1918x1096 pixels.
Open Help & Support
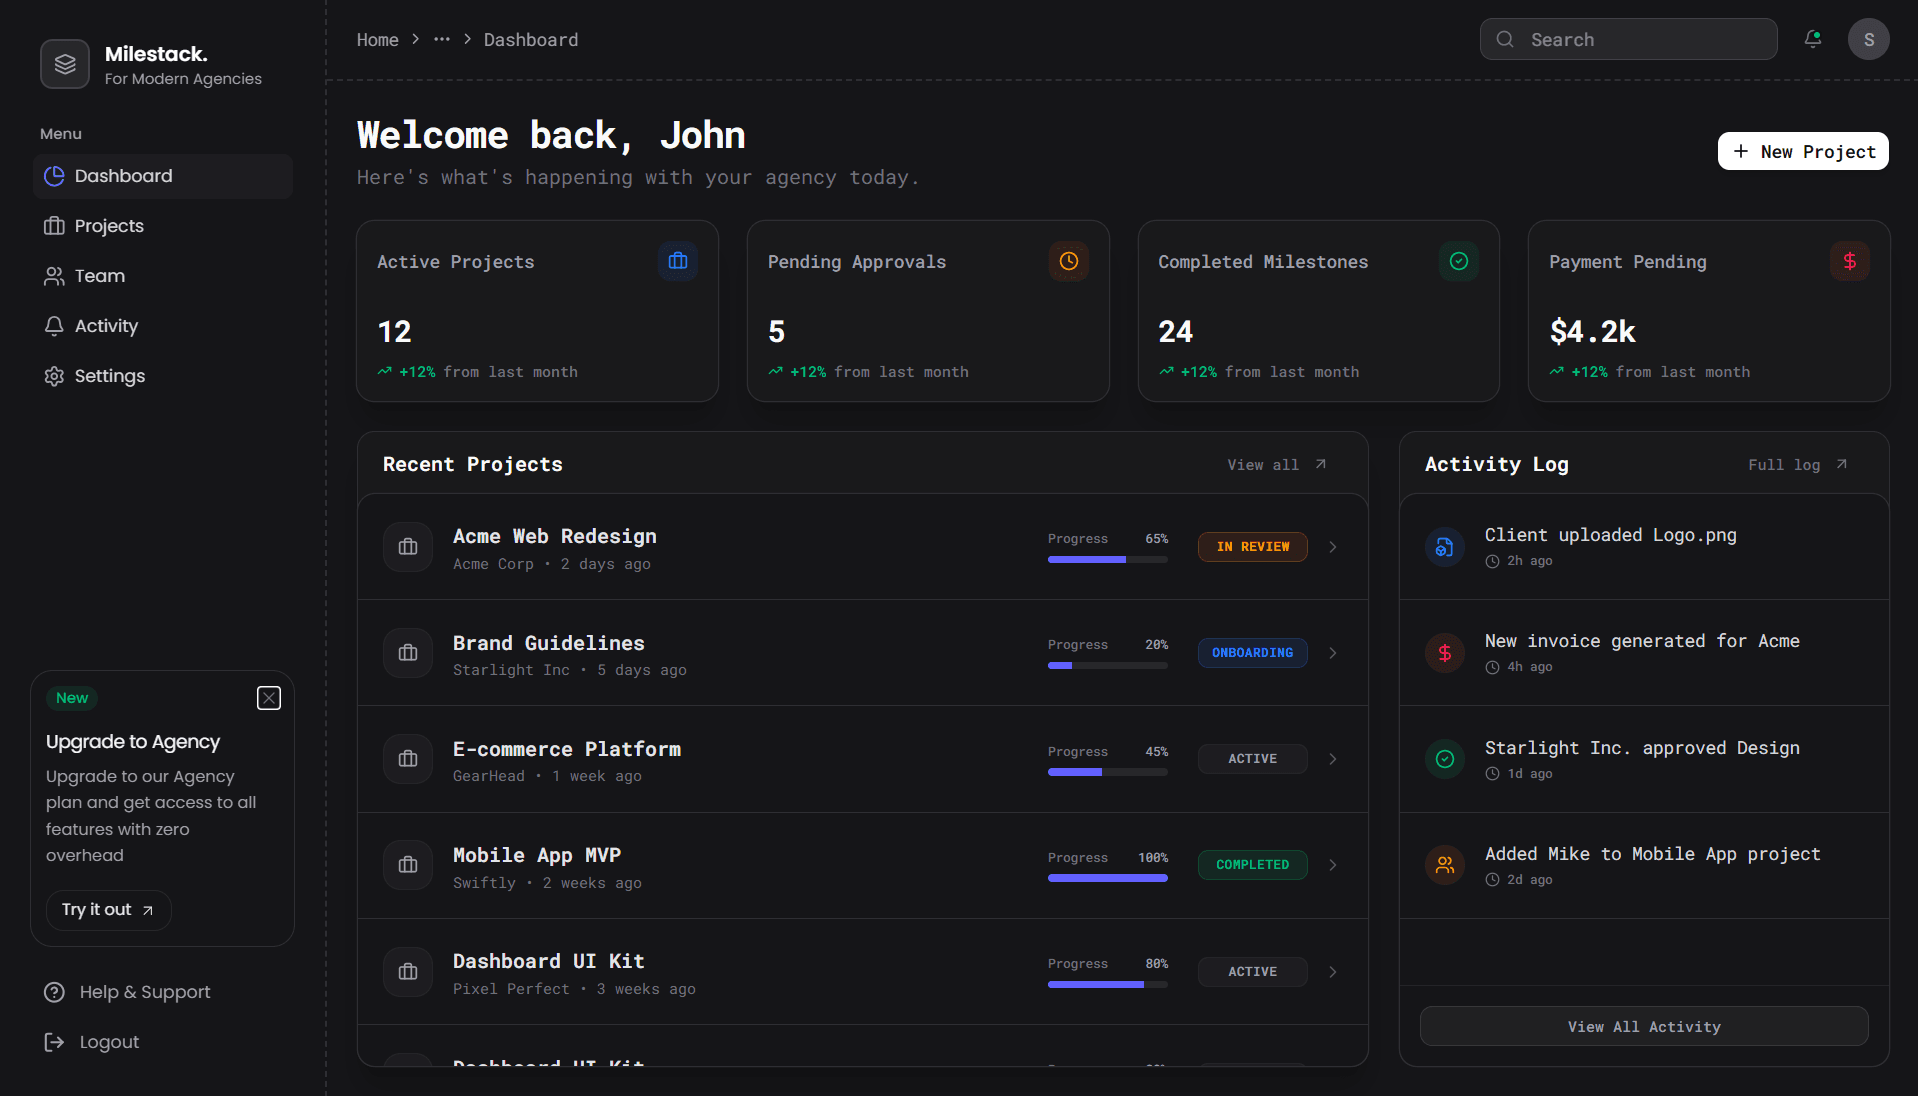pos(127,992)
